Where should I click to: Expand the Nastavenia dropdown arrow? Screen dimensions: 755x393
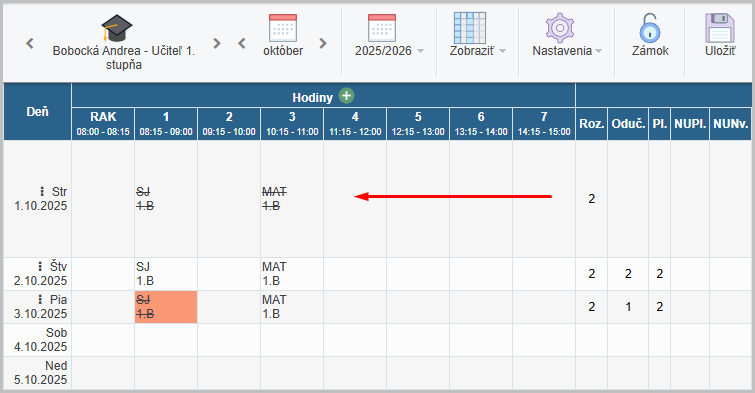point(599,51)
